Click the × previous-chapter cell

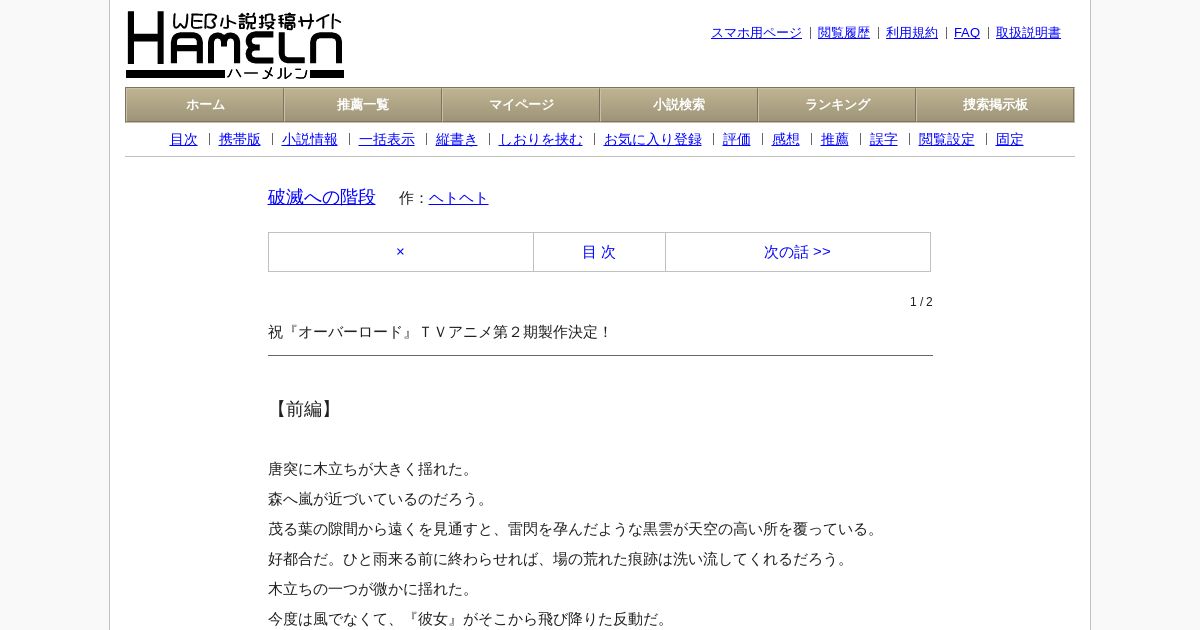tap(401, 252)
